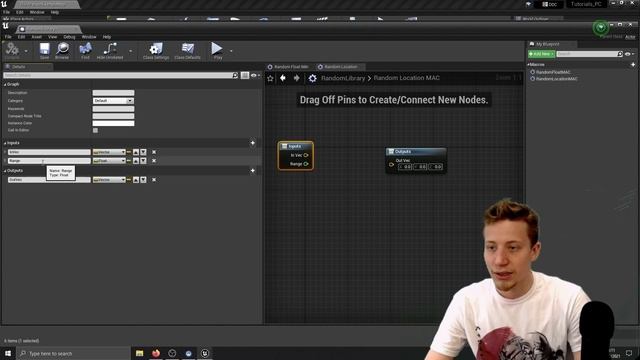Move the Range input up
This screenshot has height=360, width=640.
coord(136,161)
